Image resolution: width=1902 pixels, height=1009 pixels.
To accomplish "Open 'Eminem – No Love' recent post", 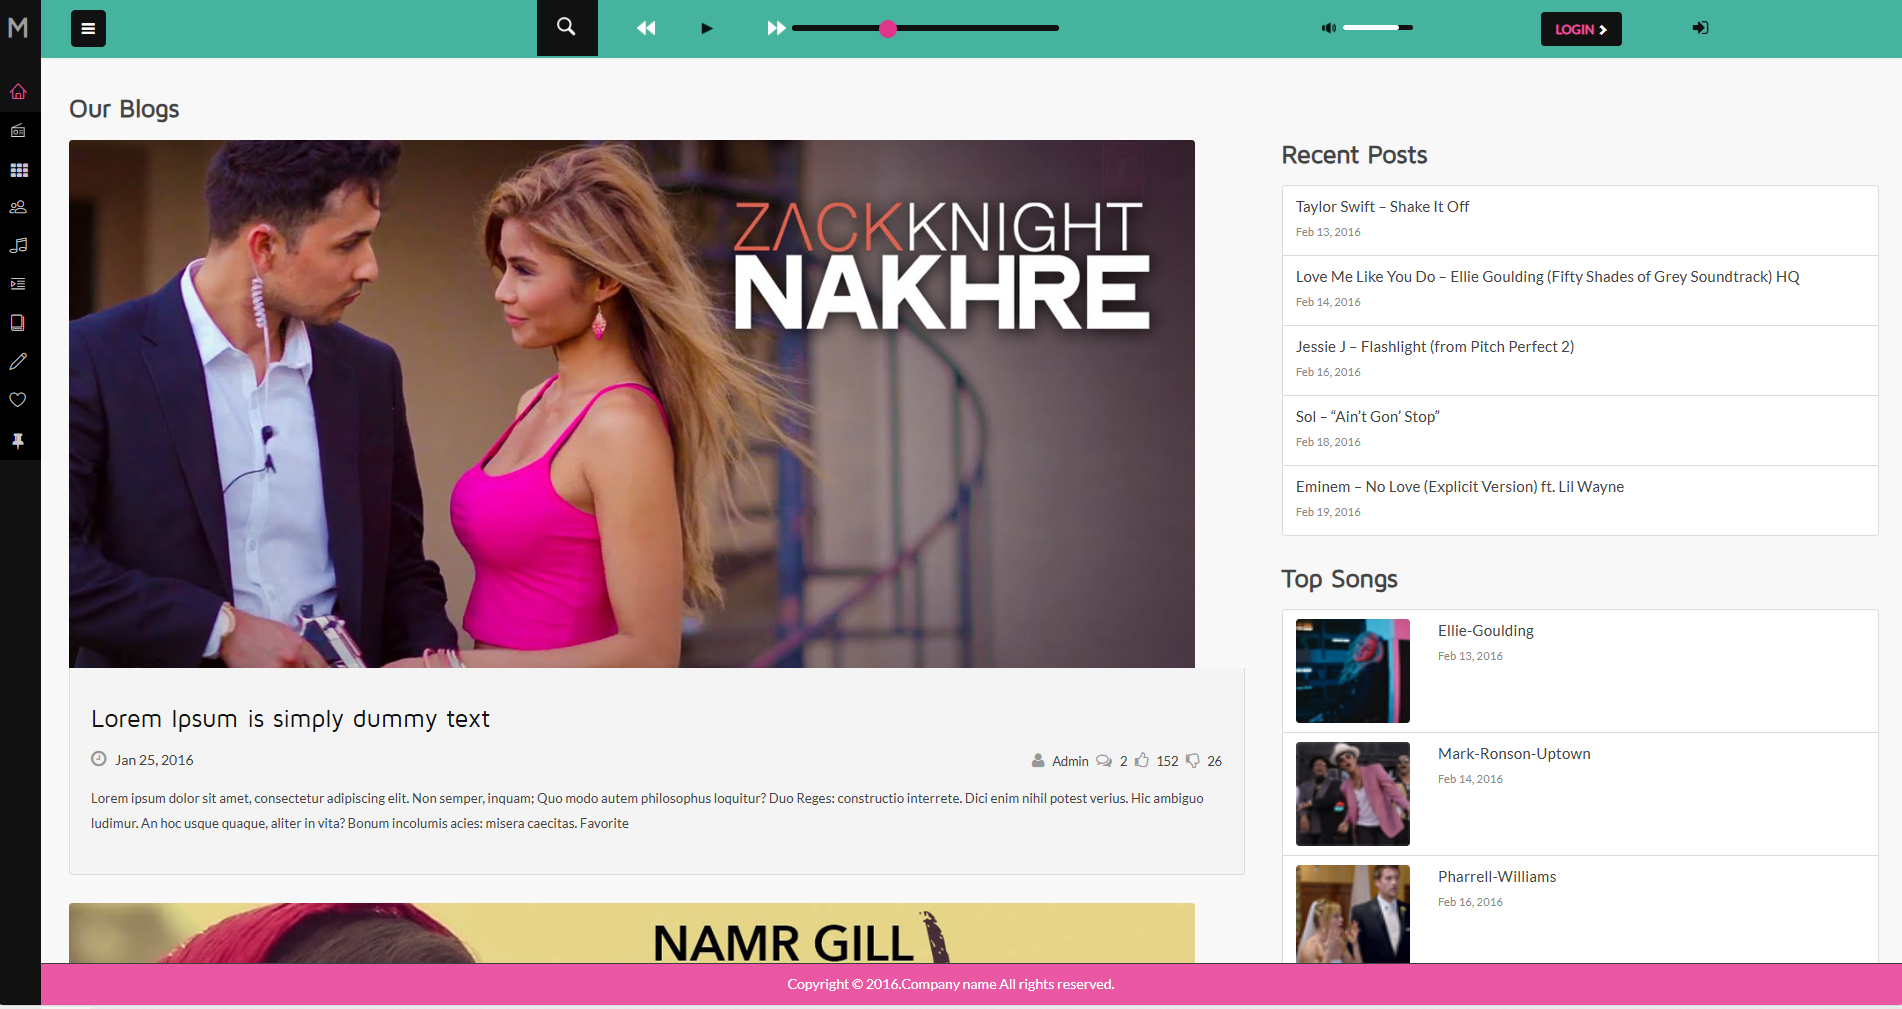I will click(1460, 487).
